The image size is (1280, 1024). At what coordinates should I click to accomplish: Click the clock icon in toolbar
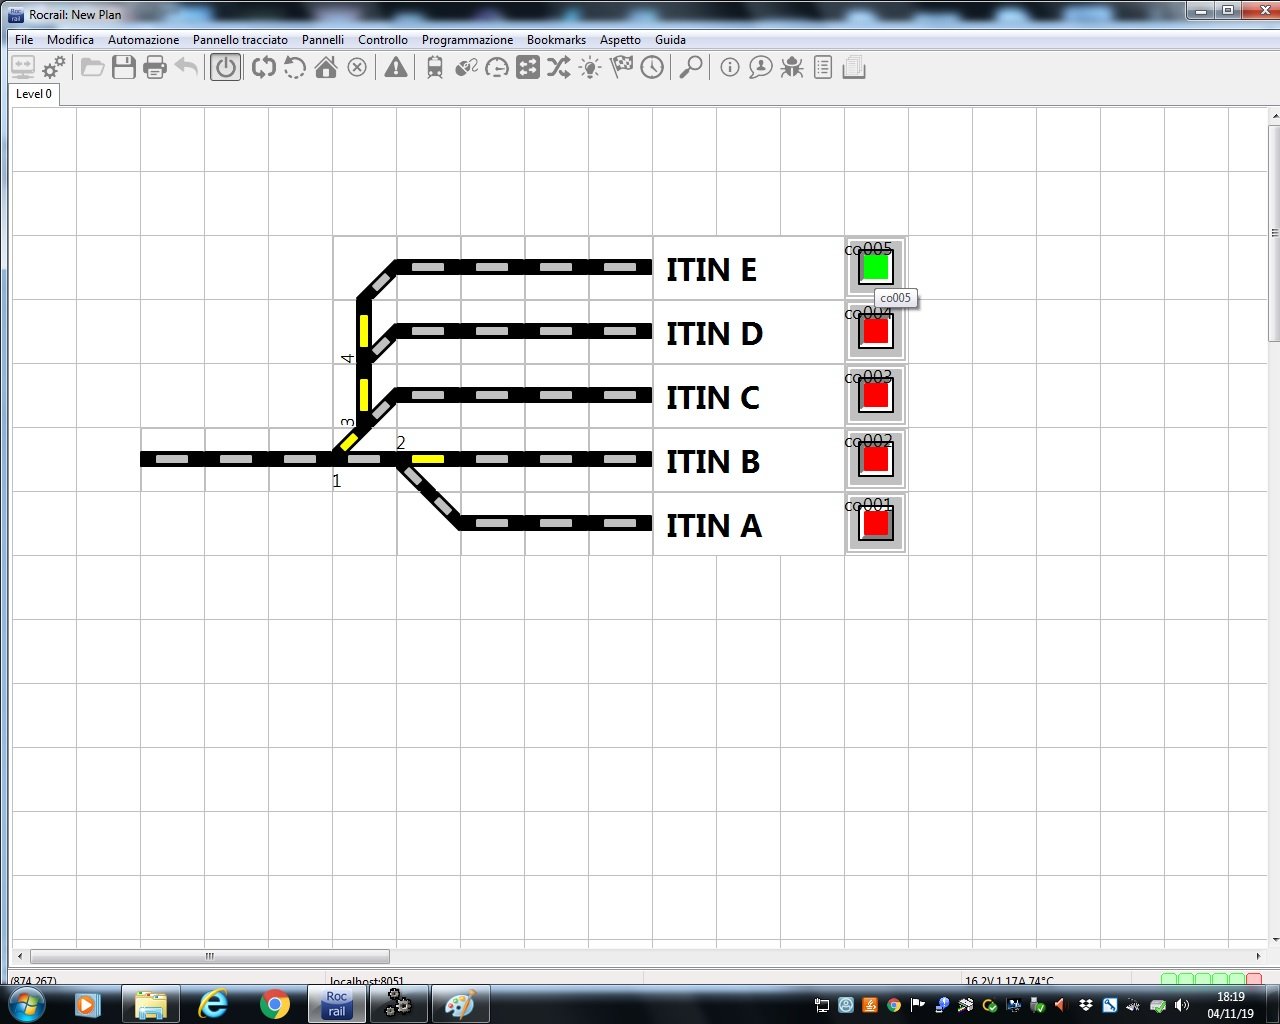pyautogui.click(x=652, y=68)
